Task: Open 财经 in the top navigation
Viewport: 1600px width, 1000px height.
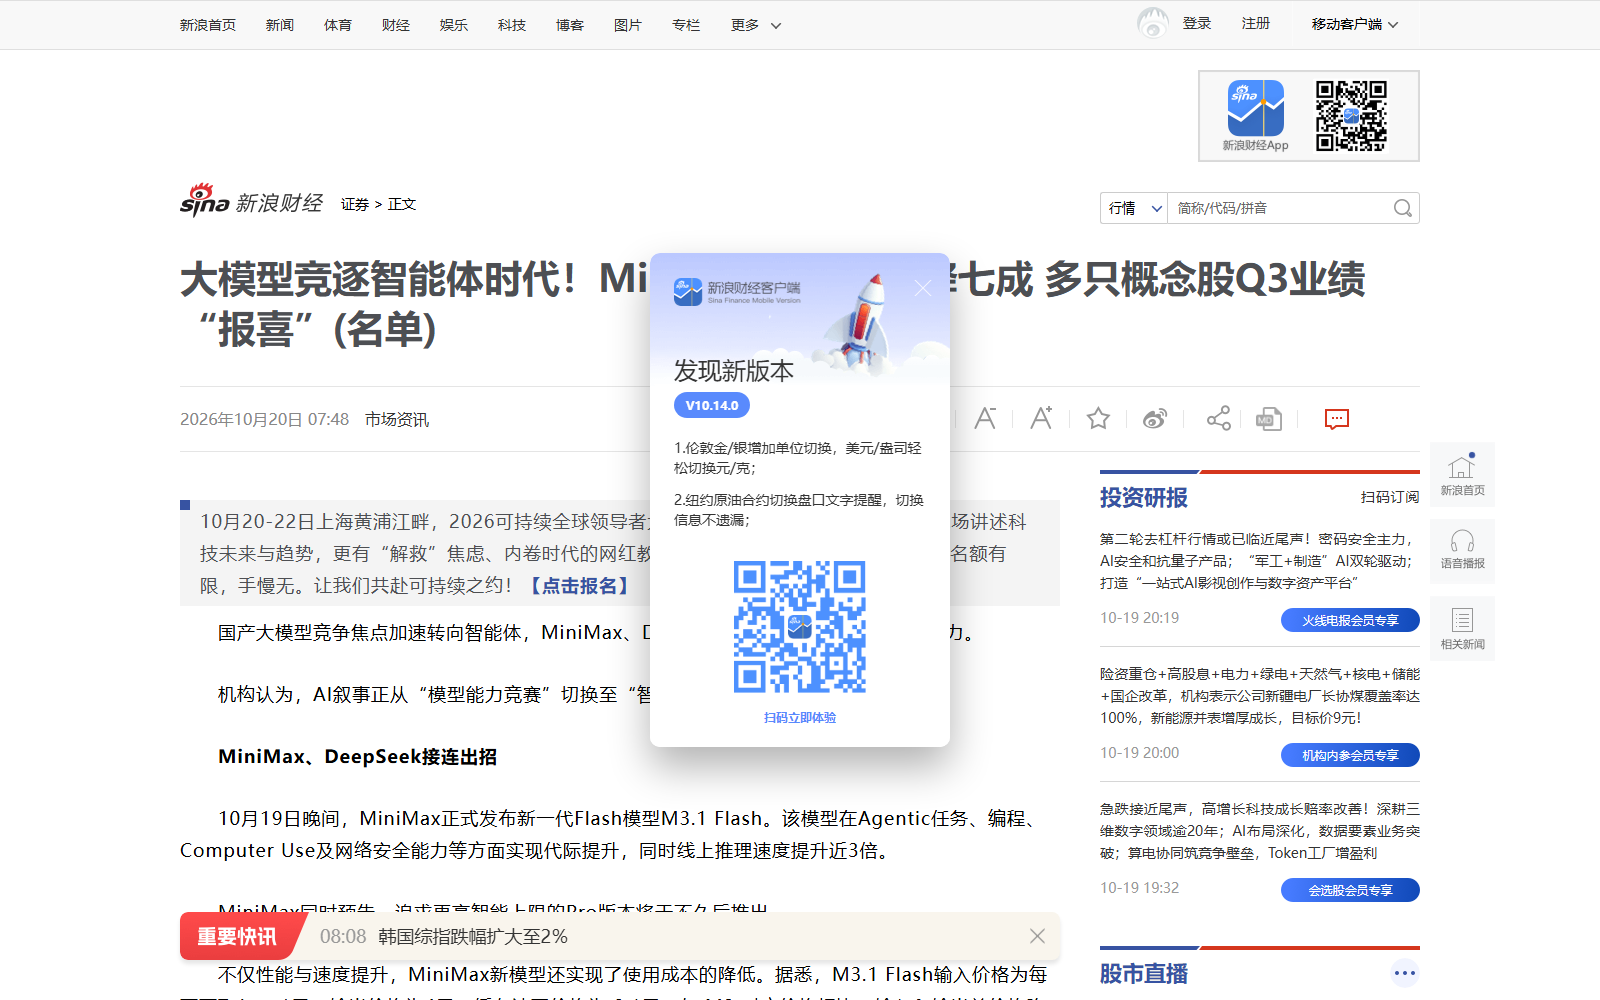Action: [396, 25]
